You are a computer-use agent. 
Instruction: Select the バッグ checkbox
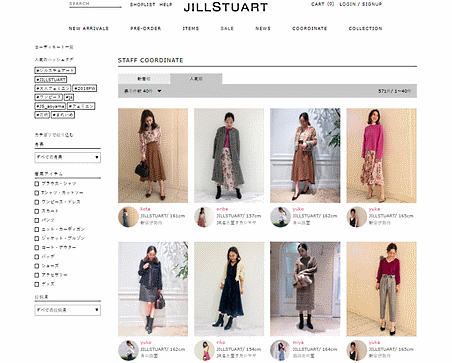pos(37,257)
